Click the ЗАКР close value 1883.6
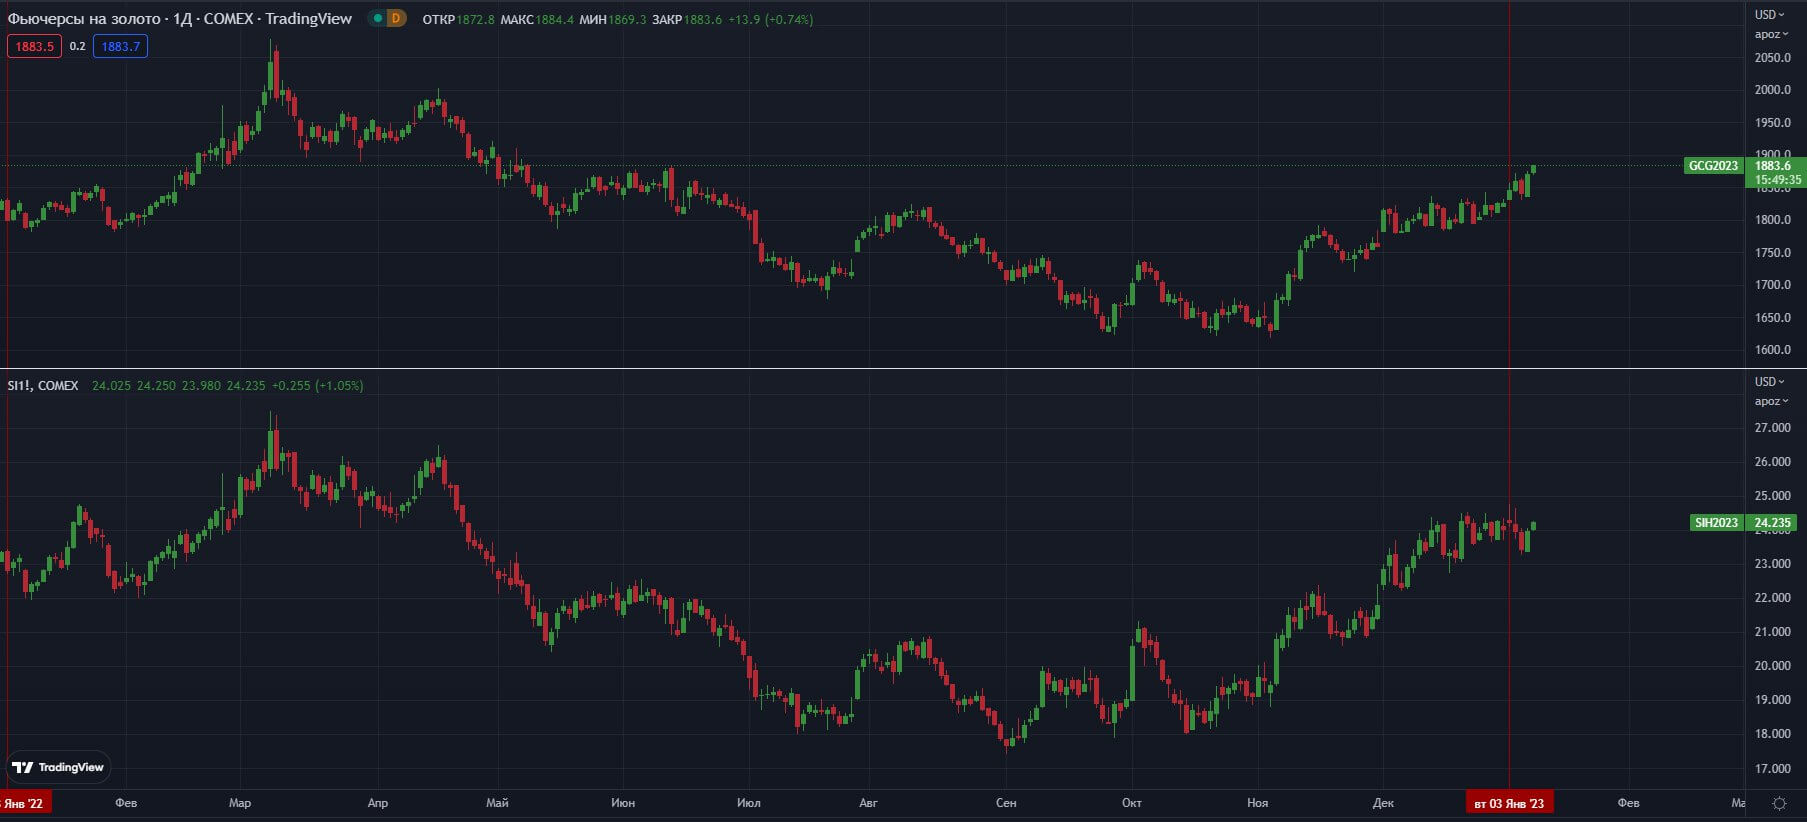Image resolution: width=1807 pixels, height=822 pixels. (703, 19)
